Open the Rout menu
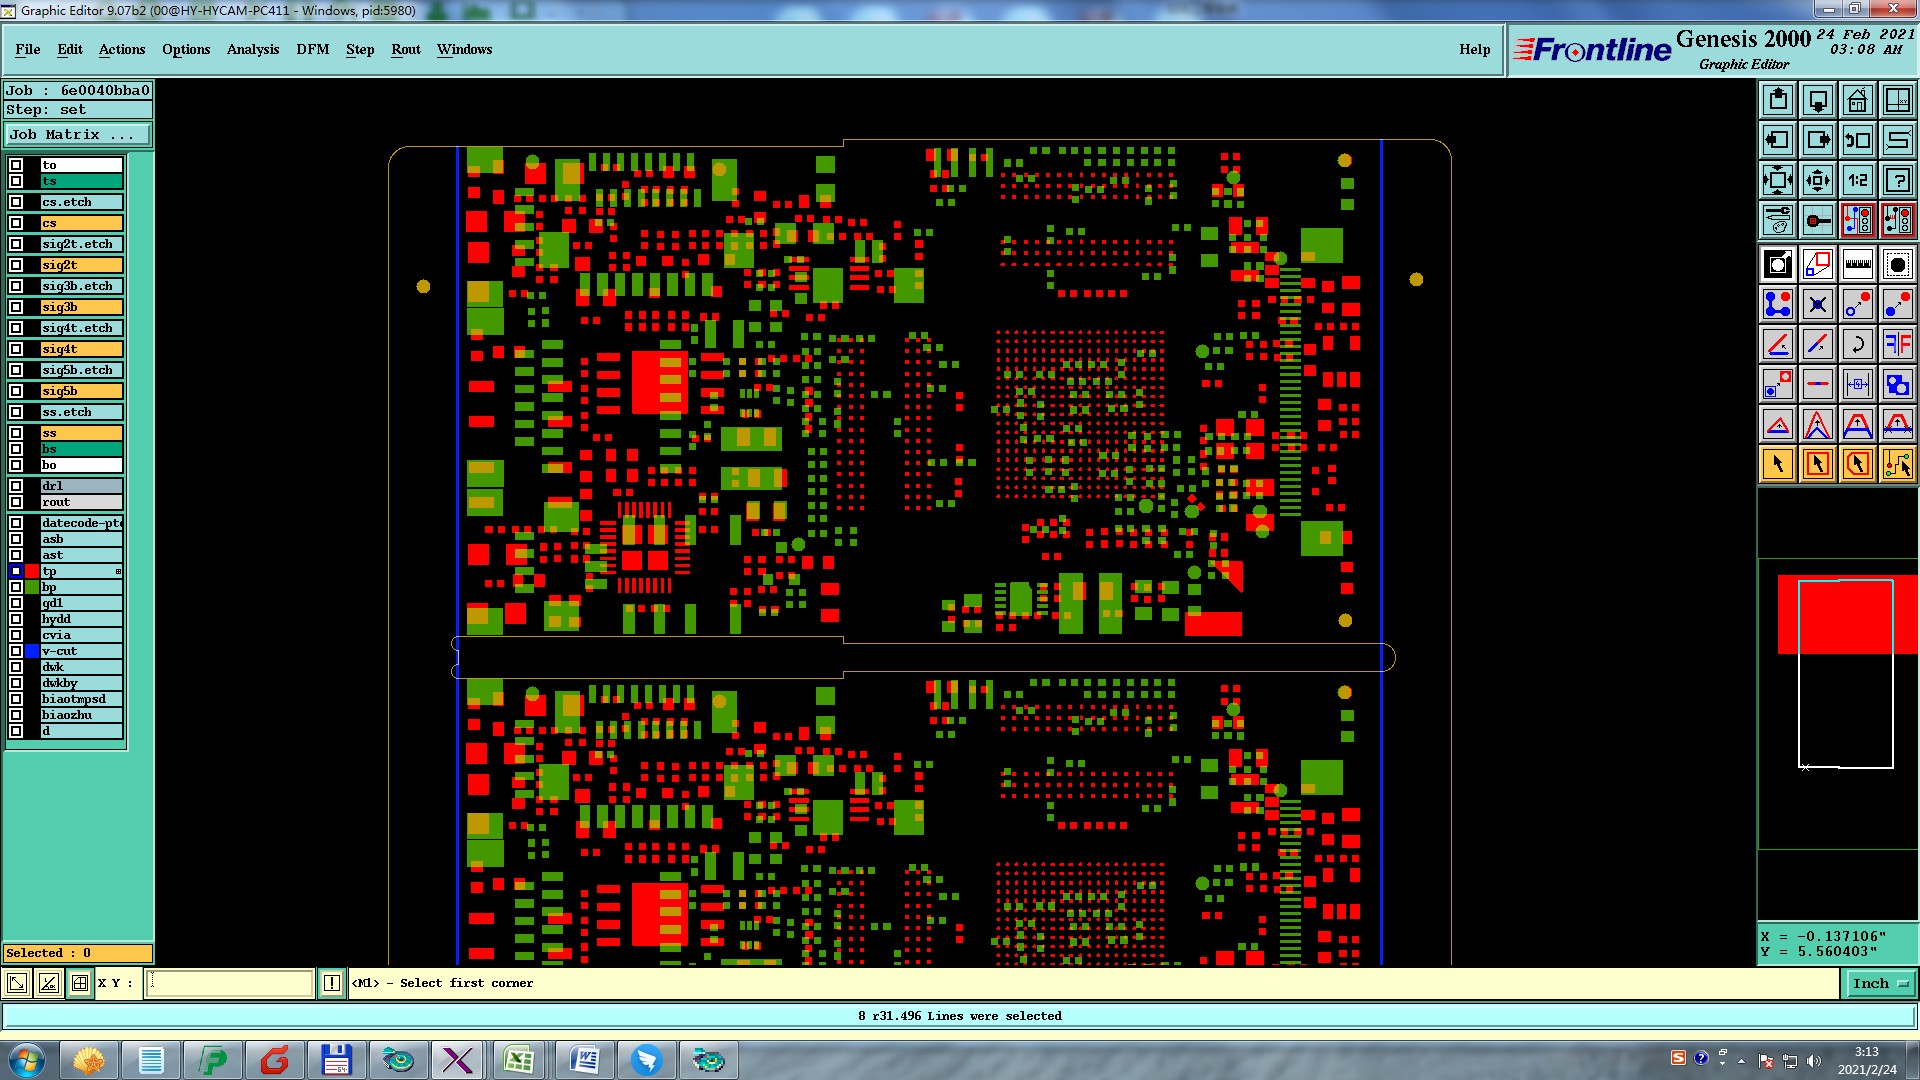 [406, 49]
